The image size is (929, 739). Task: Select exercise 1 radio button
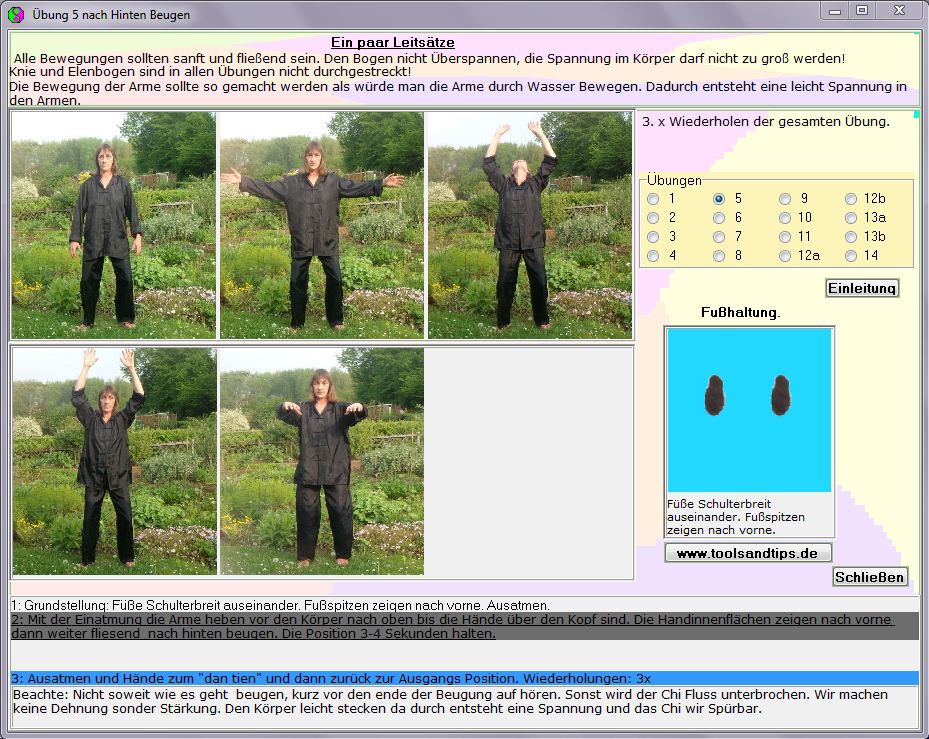coord(653,199)
